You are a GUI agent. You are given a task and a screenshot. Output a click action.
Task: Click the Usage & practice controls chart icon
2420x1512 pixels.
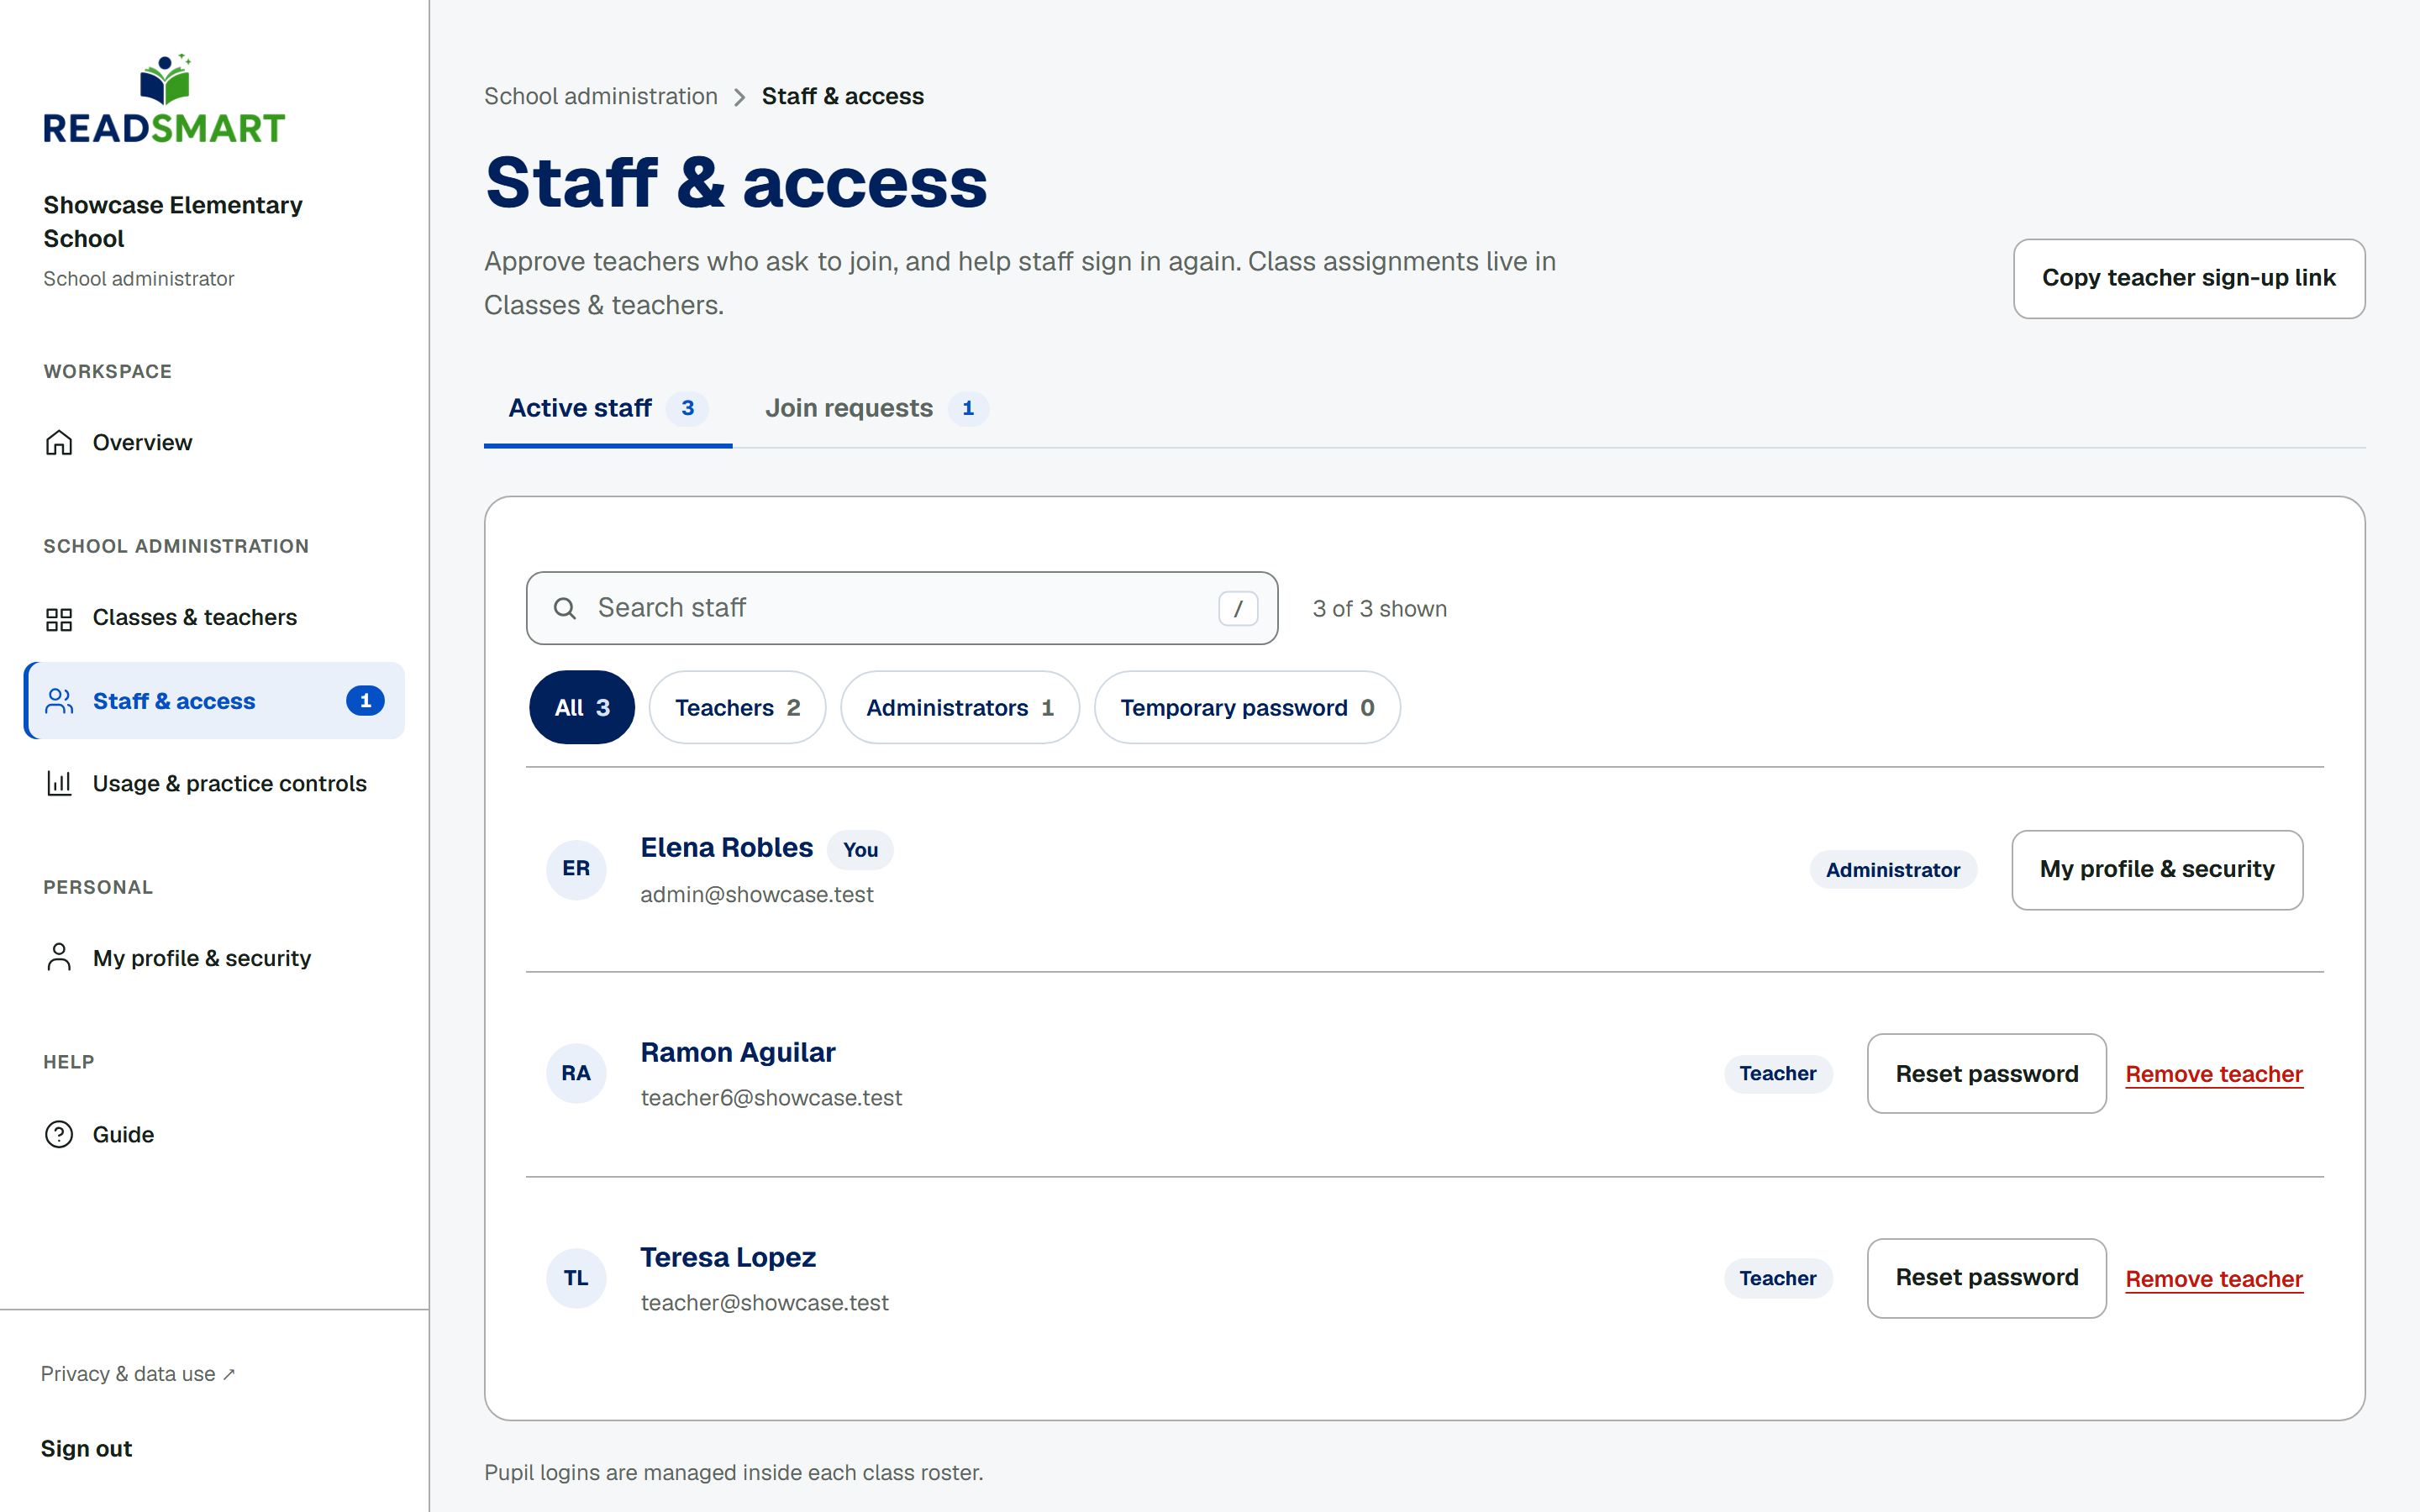59,783
